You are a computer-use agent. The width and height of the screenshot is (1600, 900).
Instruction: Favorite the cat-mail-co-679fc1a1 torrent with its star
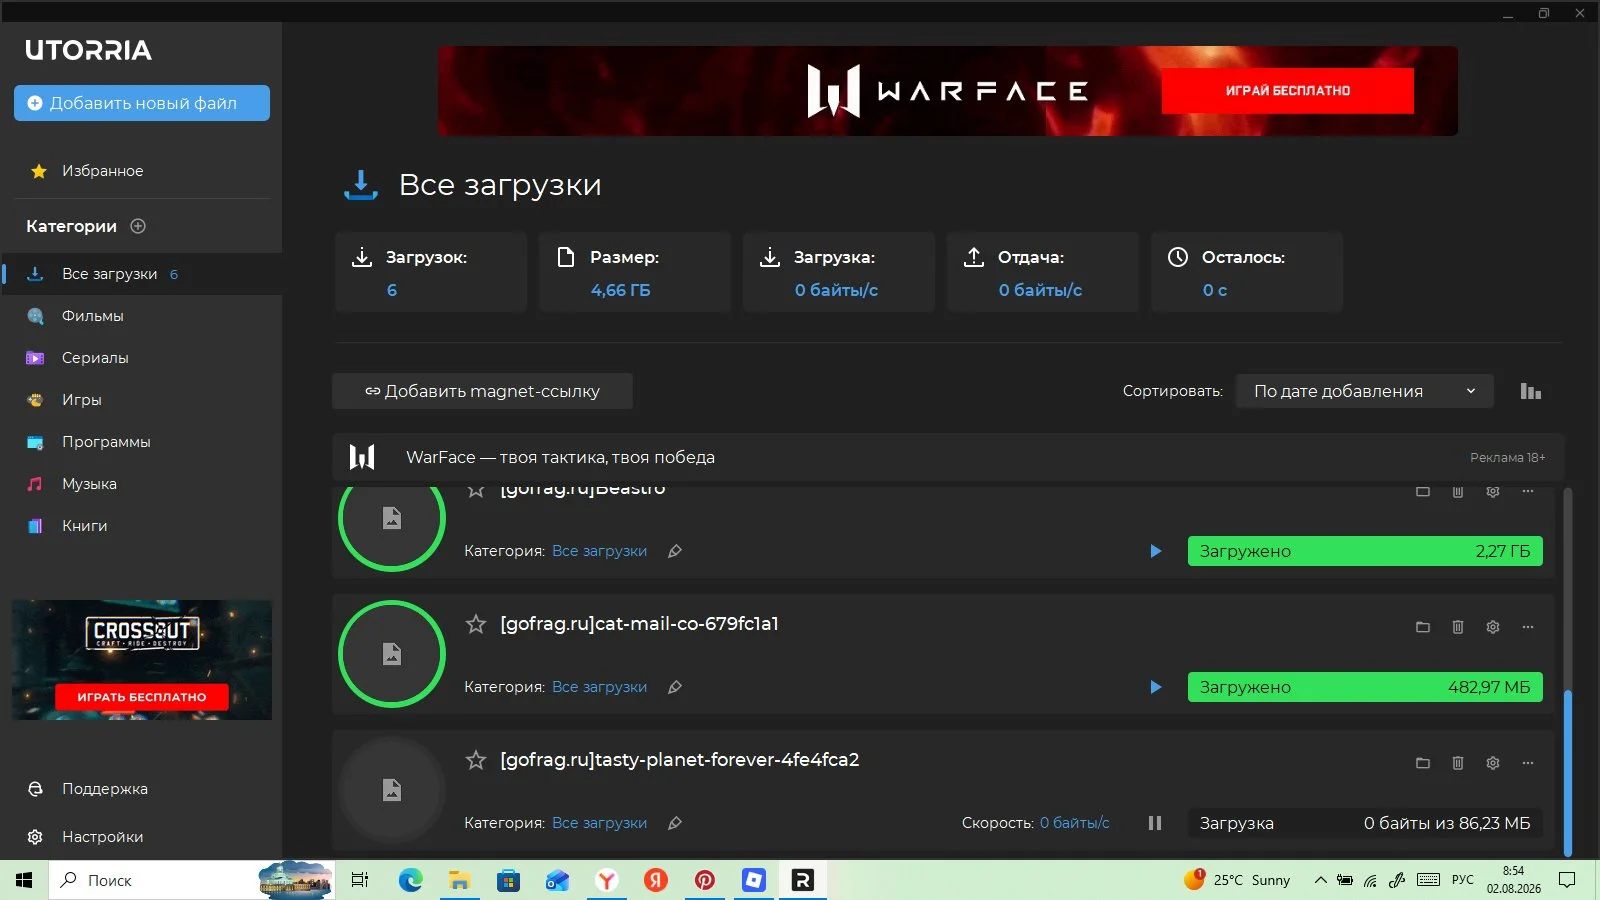pyautogui.click(x=476, y=624)
